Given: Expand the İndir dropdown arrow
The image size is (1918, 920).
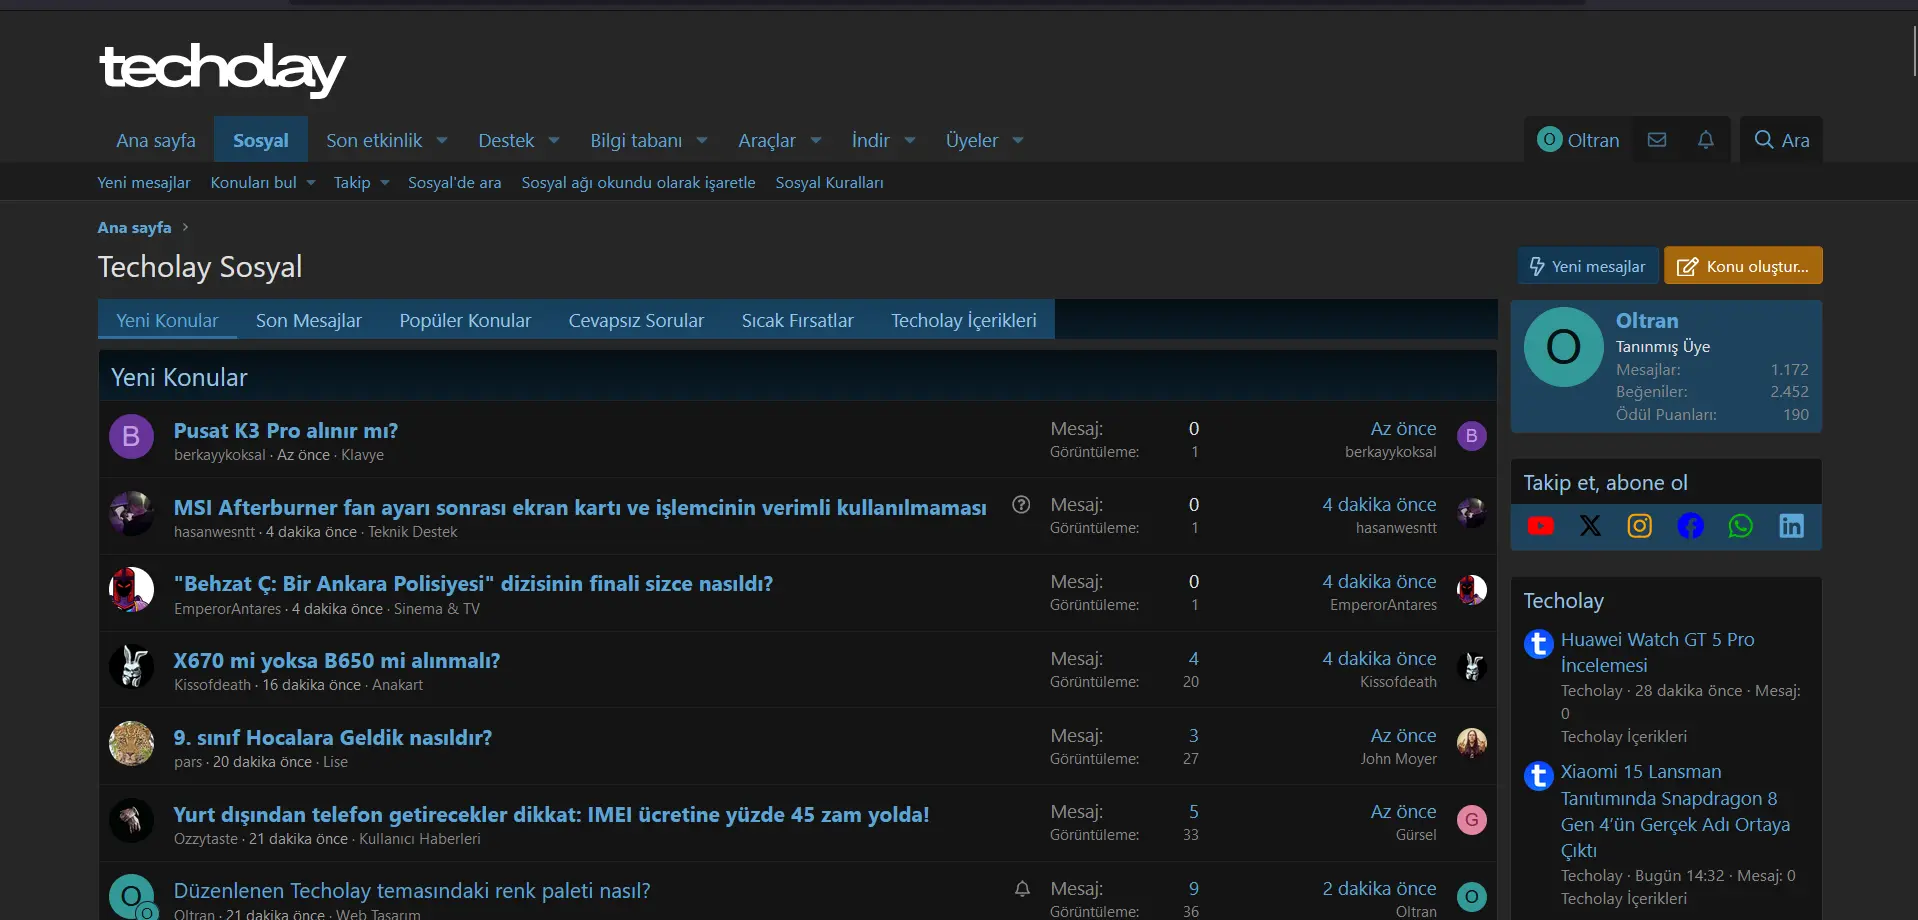Looking at the screenshot, I should coord(910,141).
